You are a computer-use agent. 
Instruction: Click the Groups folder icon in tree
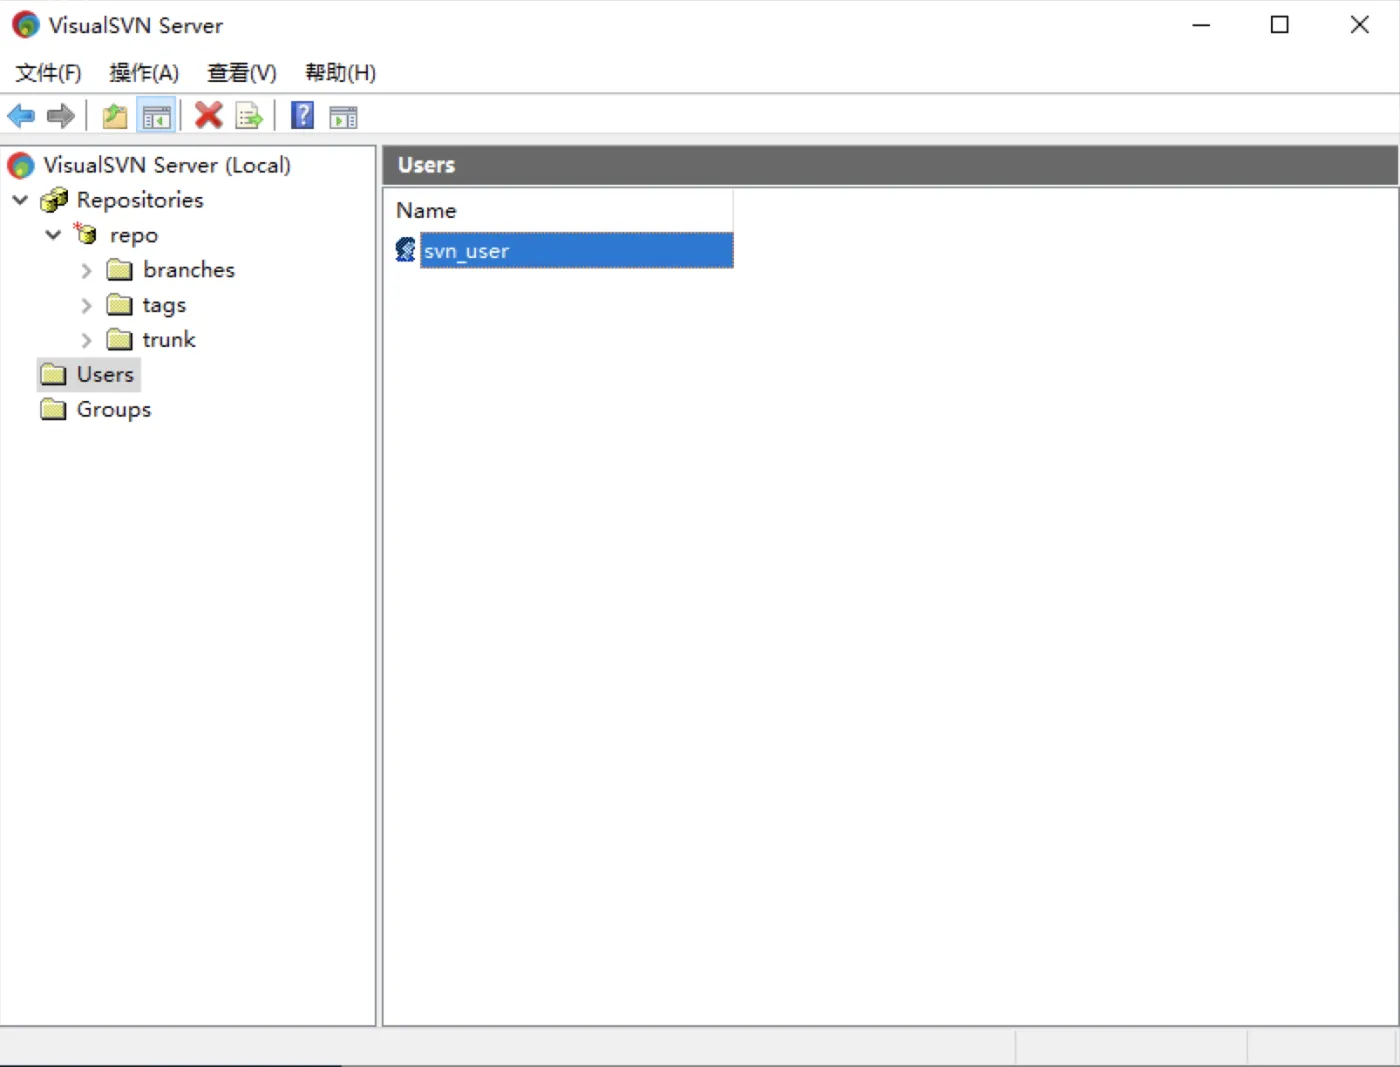point(53,410)
